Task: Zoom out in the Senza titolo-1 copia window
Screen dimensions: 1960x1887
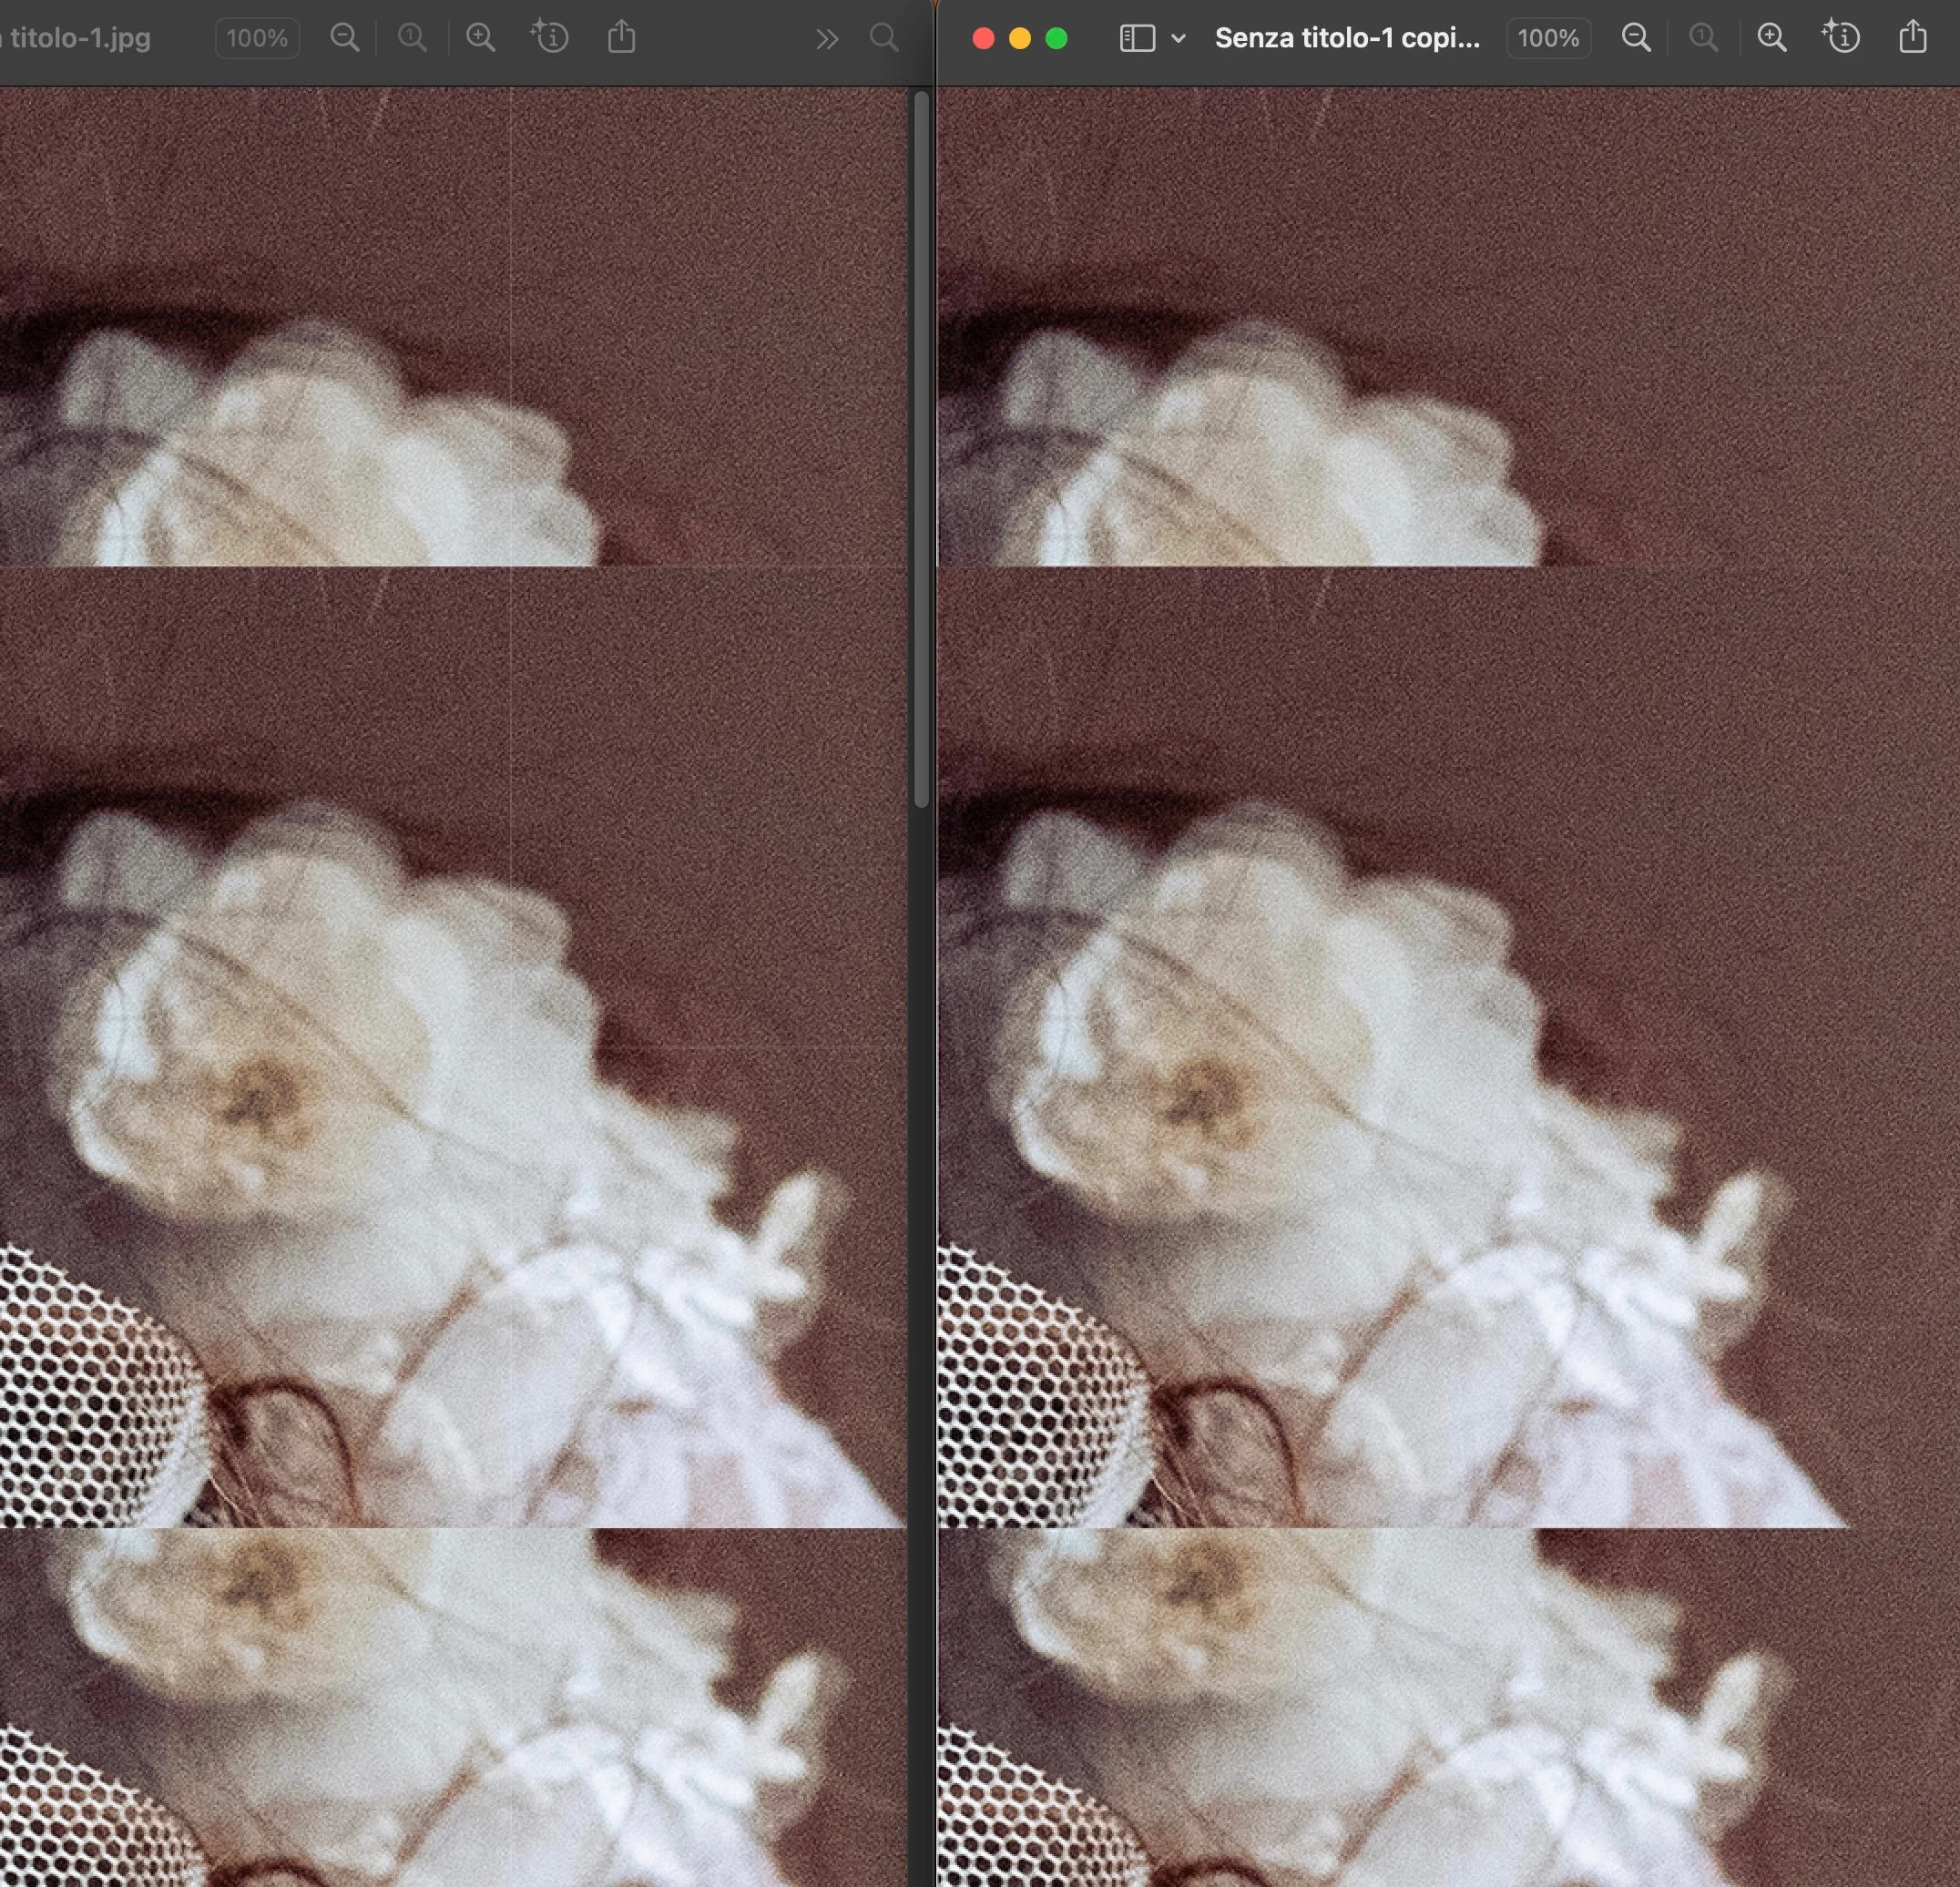Action: pos(1636,38)
